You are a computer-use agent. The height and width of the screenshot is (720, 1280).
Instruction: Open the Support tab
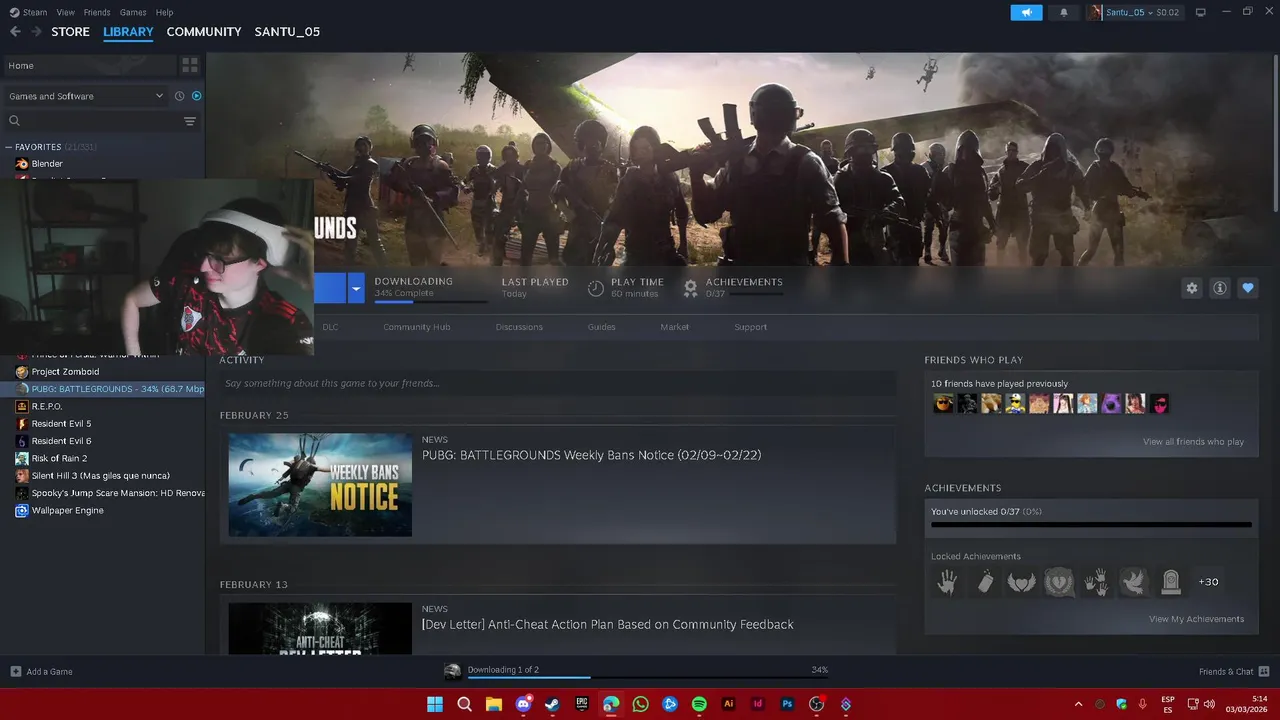pos(751,327)
